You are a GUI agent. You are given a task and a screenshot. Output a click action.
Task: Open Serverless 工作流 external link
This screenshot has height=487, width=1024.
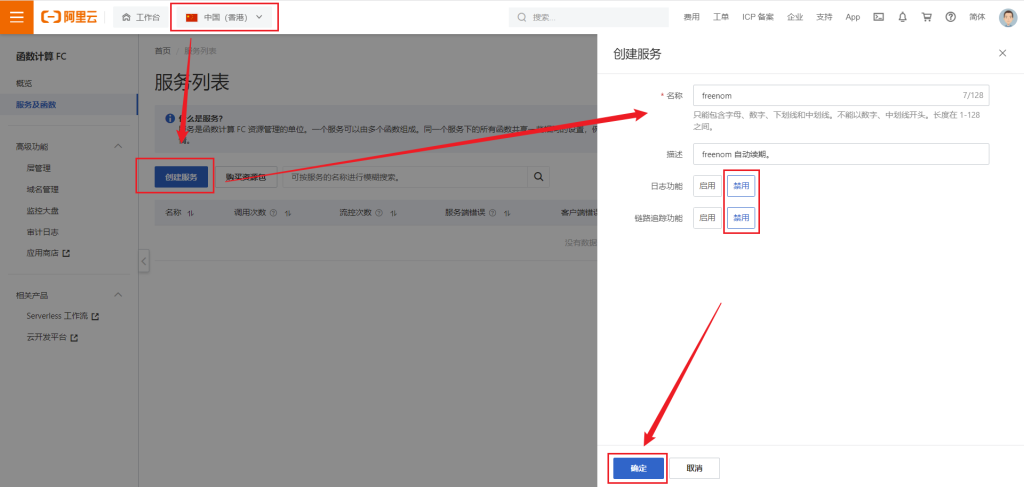(63, 316)
